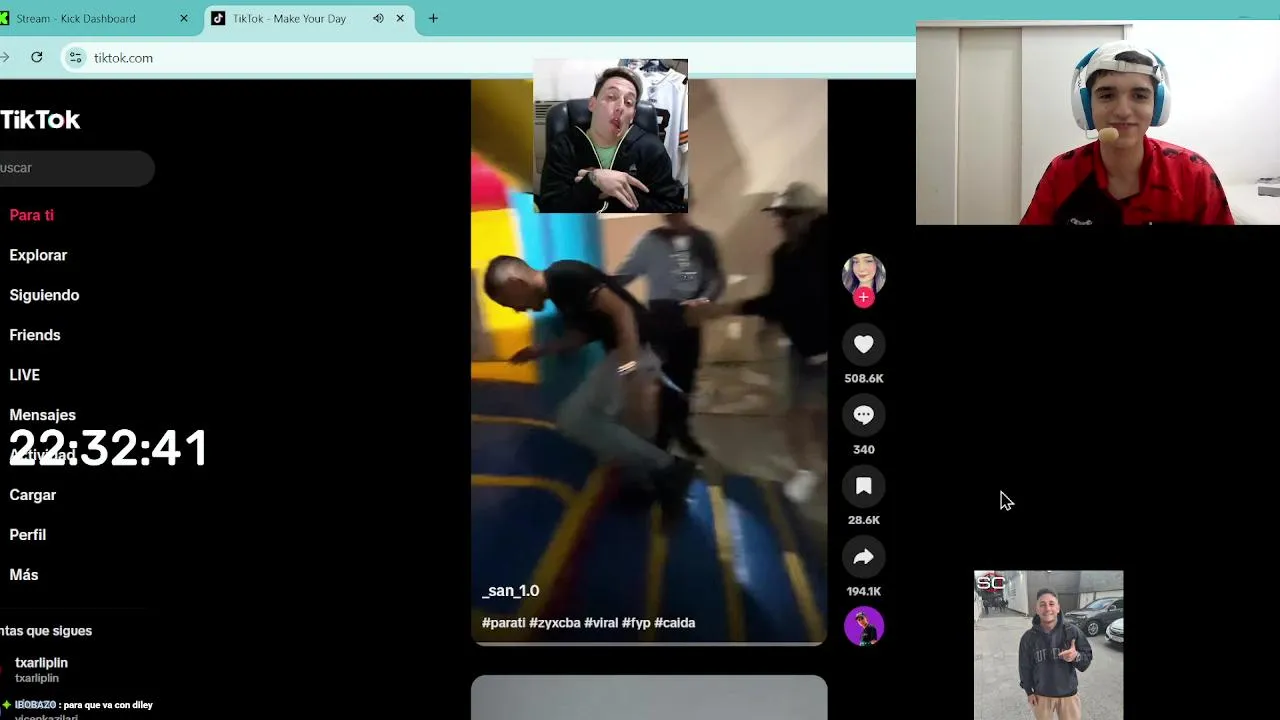Go to Explorar section
Image resolution: width=1280 pixels, height=720 pixels.
[x=38, y=255]
